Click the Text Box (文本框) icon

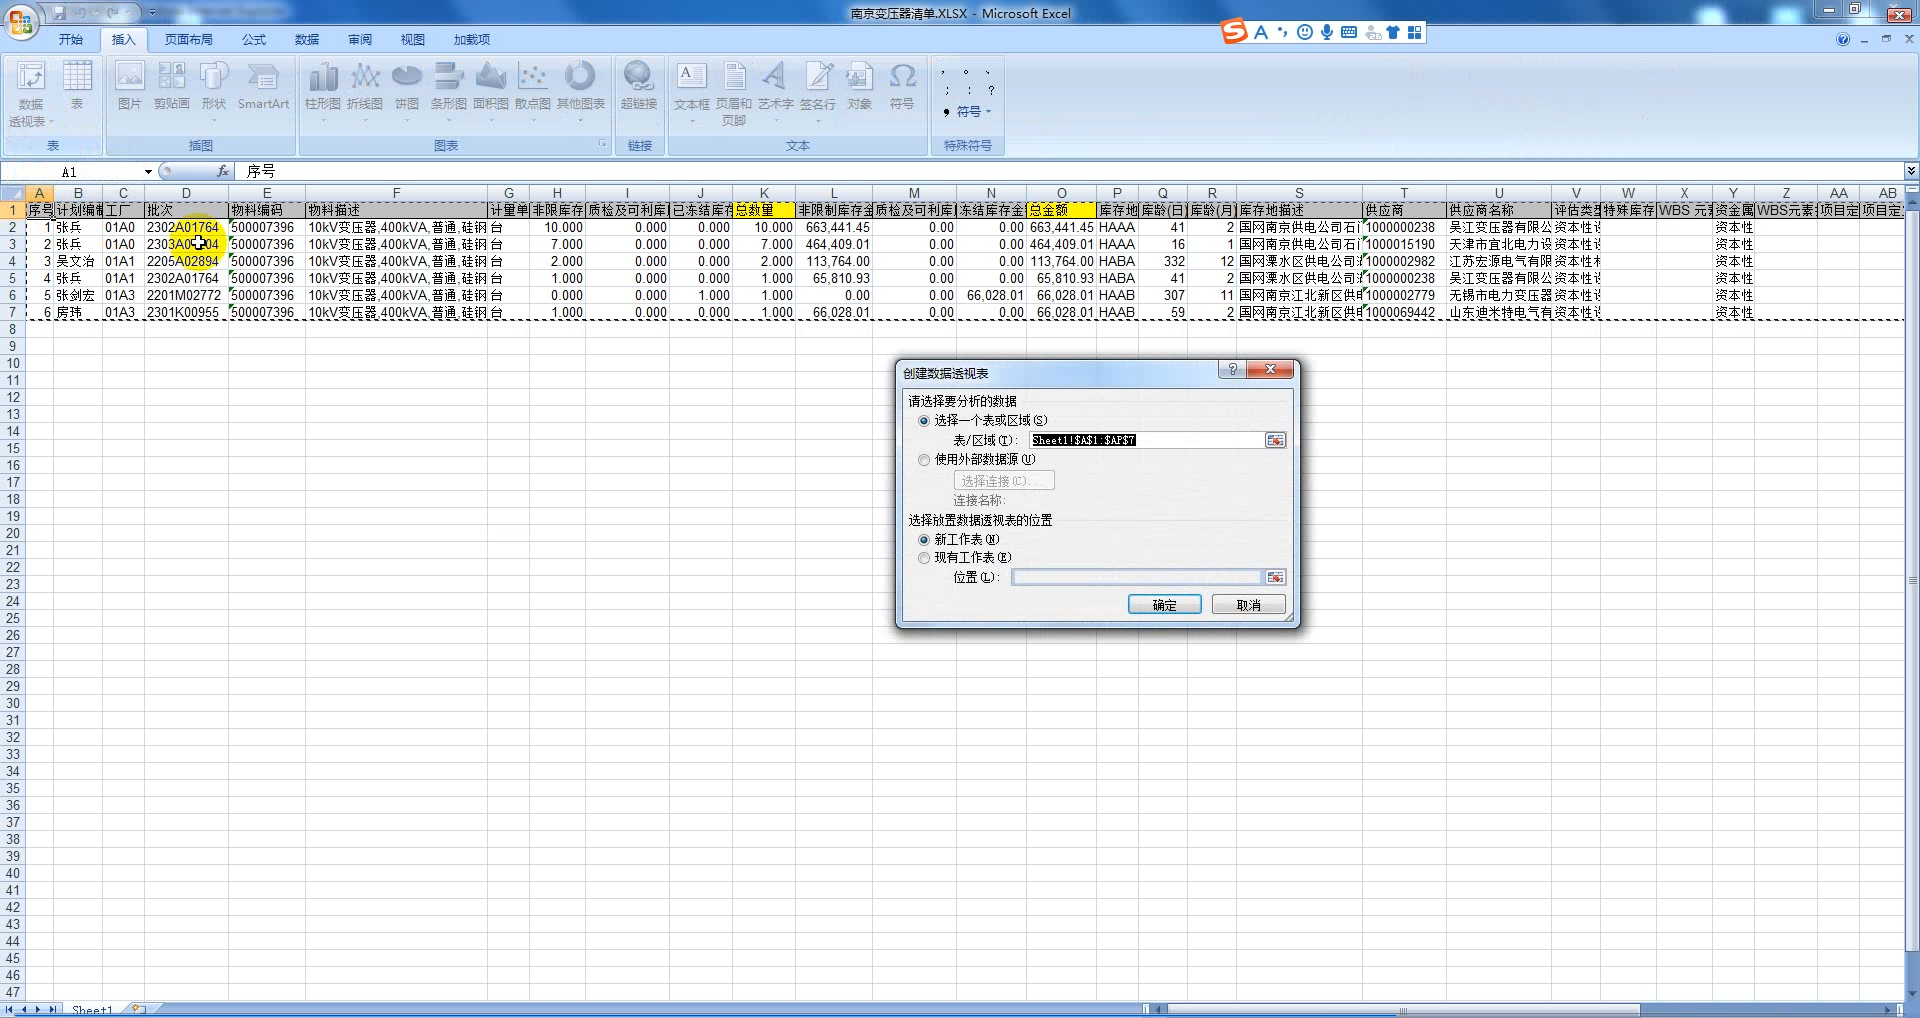691,78
